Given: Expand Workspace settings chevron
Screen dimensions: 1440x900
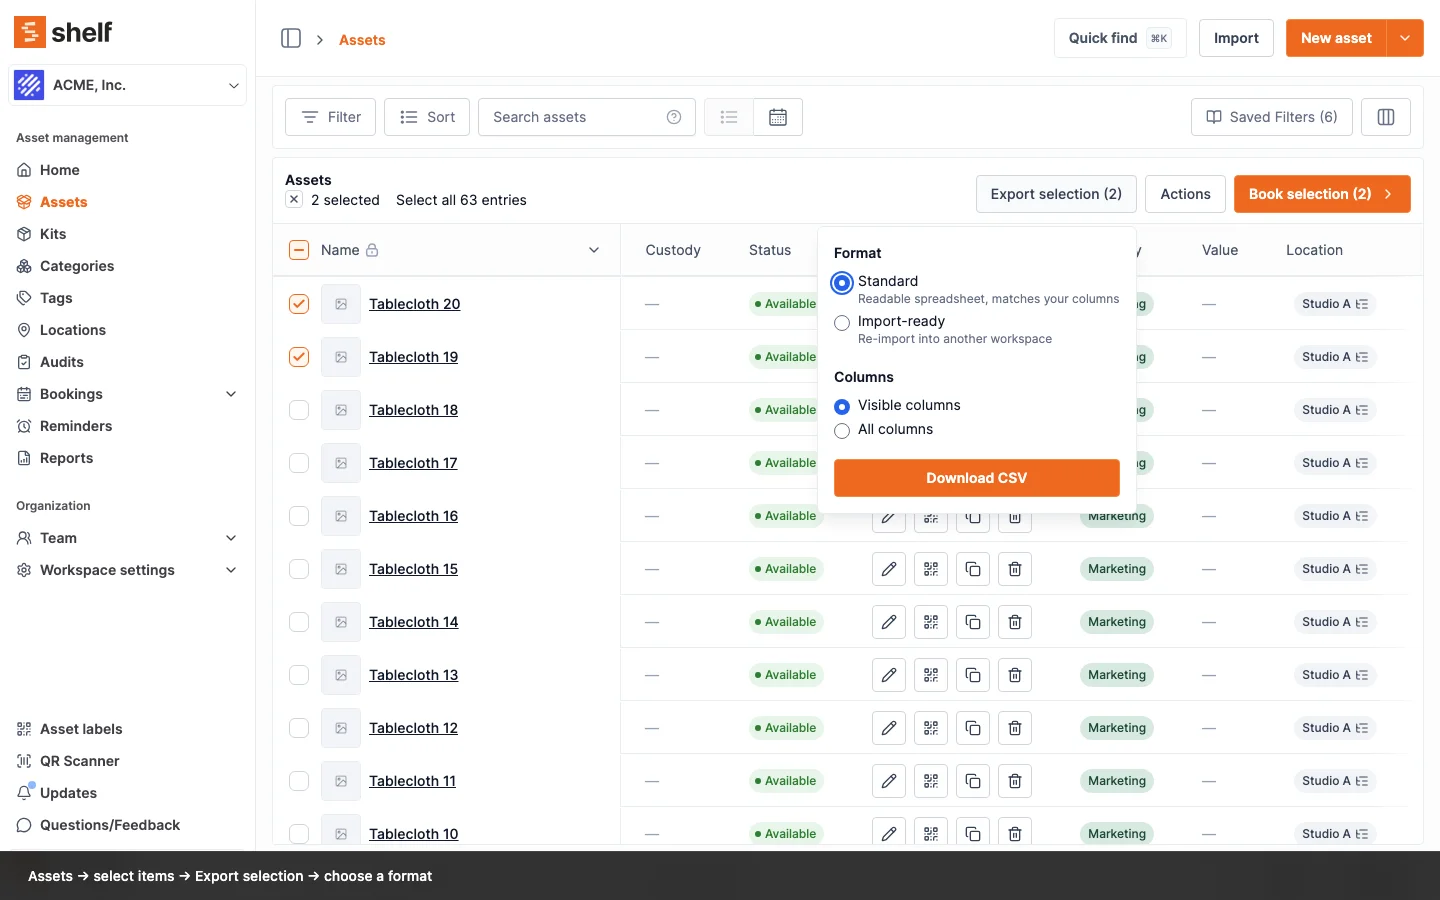Looking at the screenshot, I should [x=231, y=570].
